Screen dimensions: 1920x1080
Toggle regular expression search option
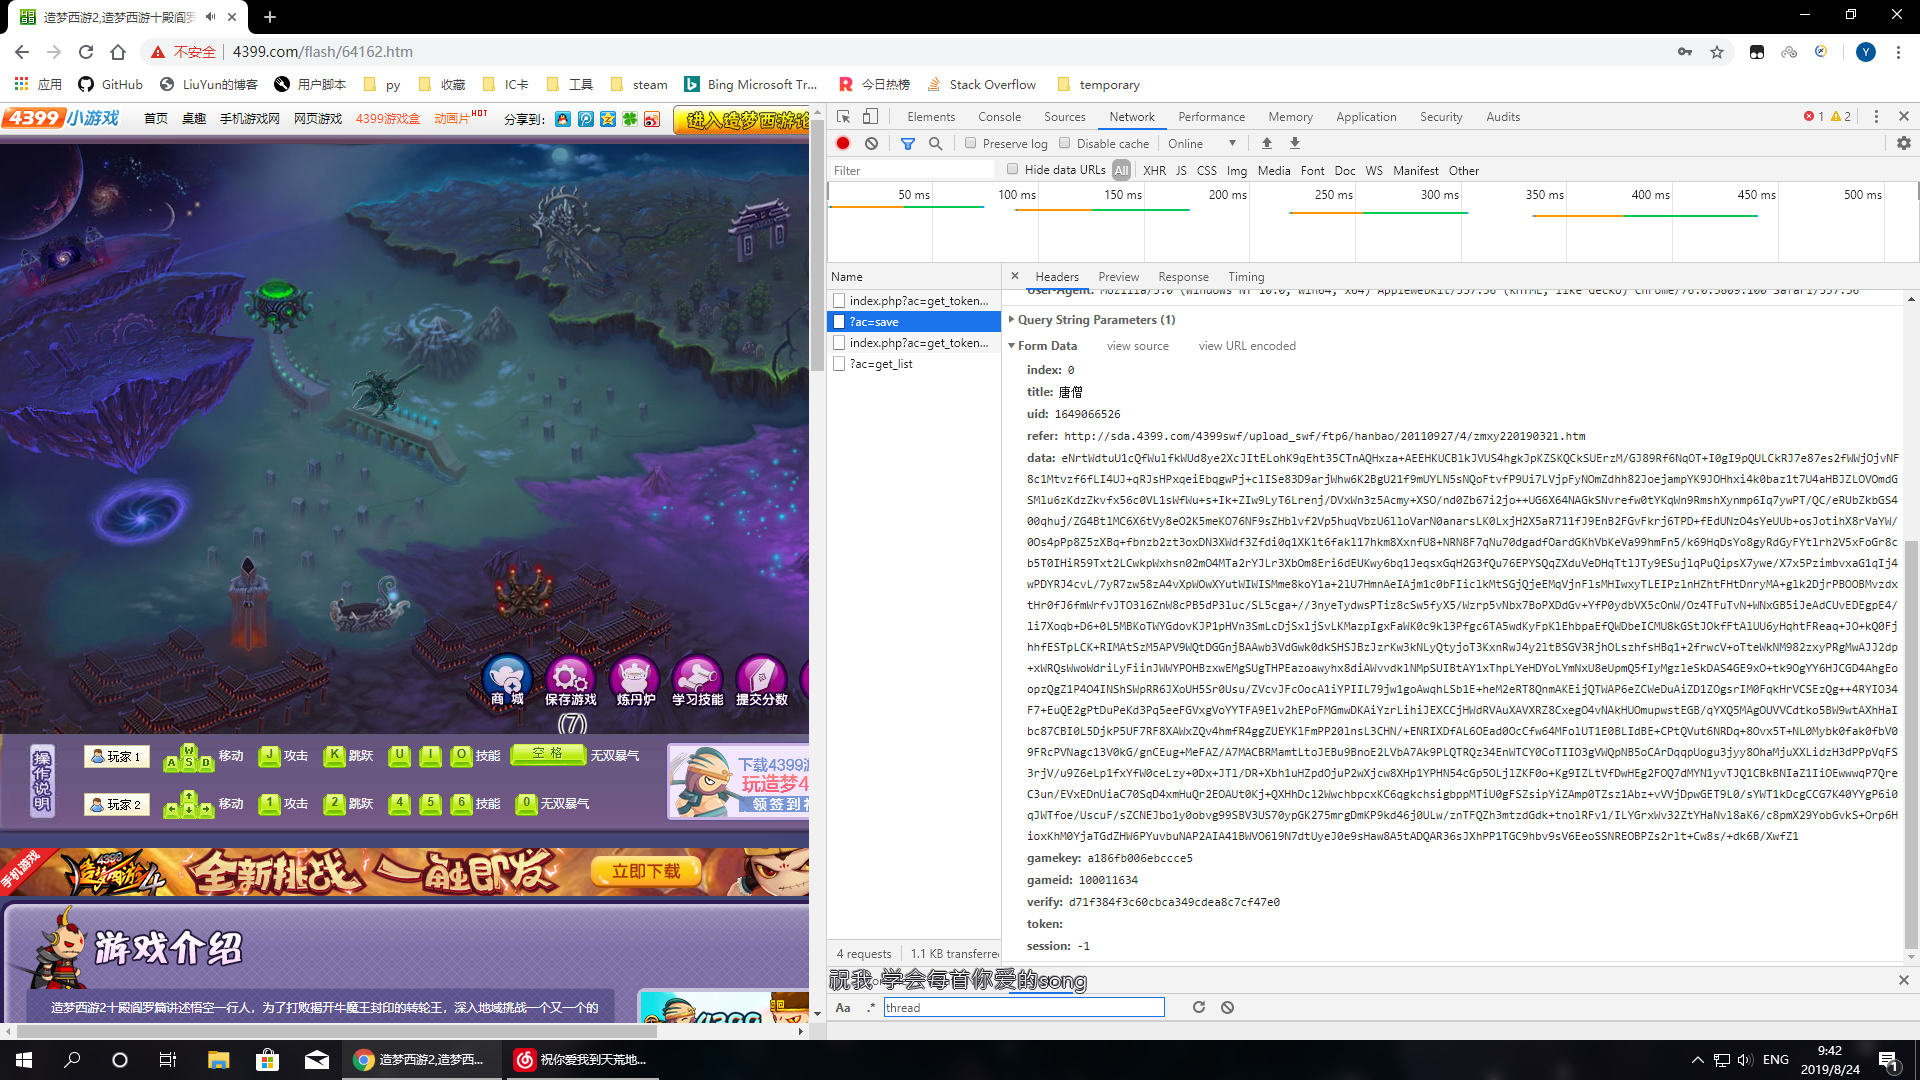871,1007
